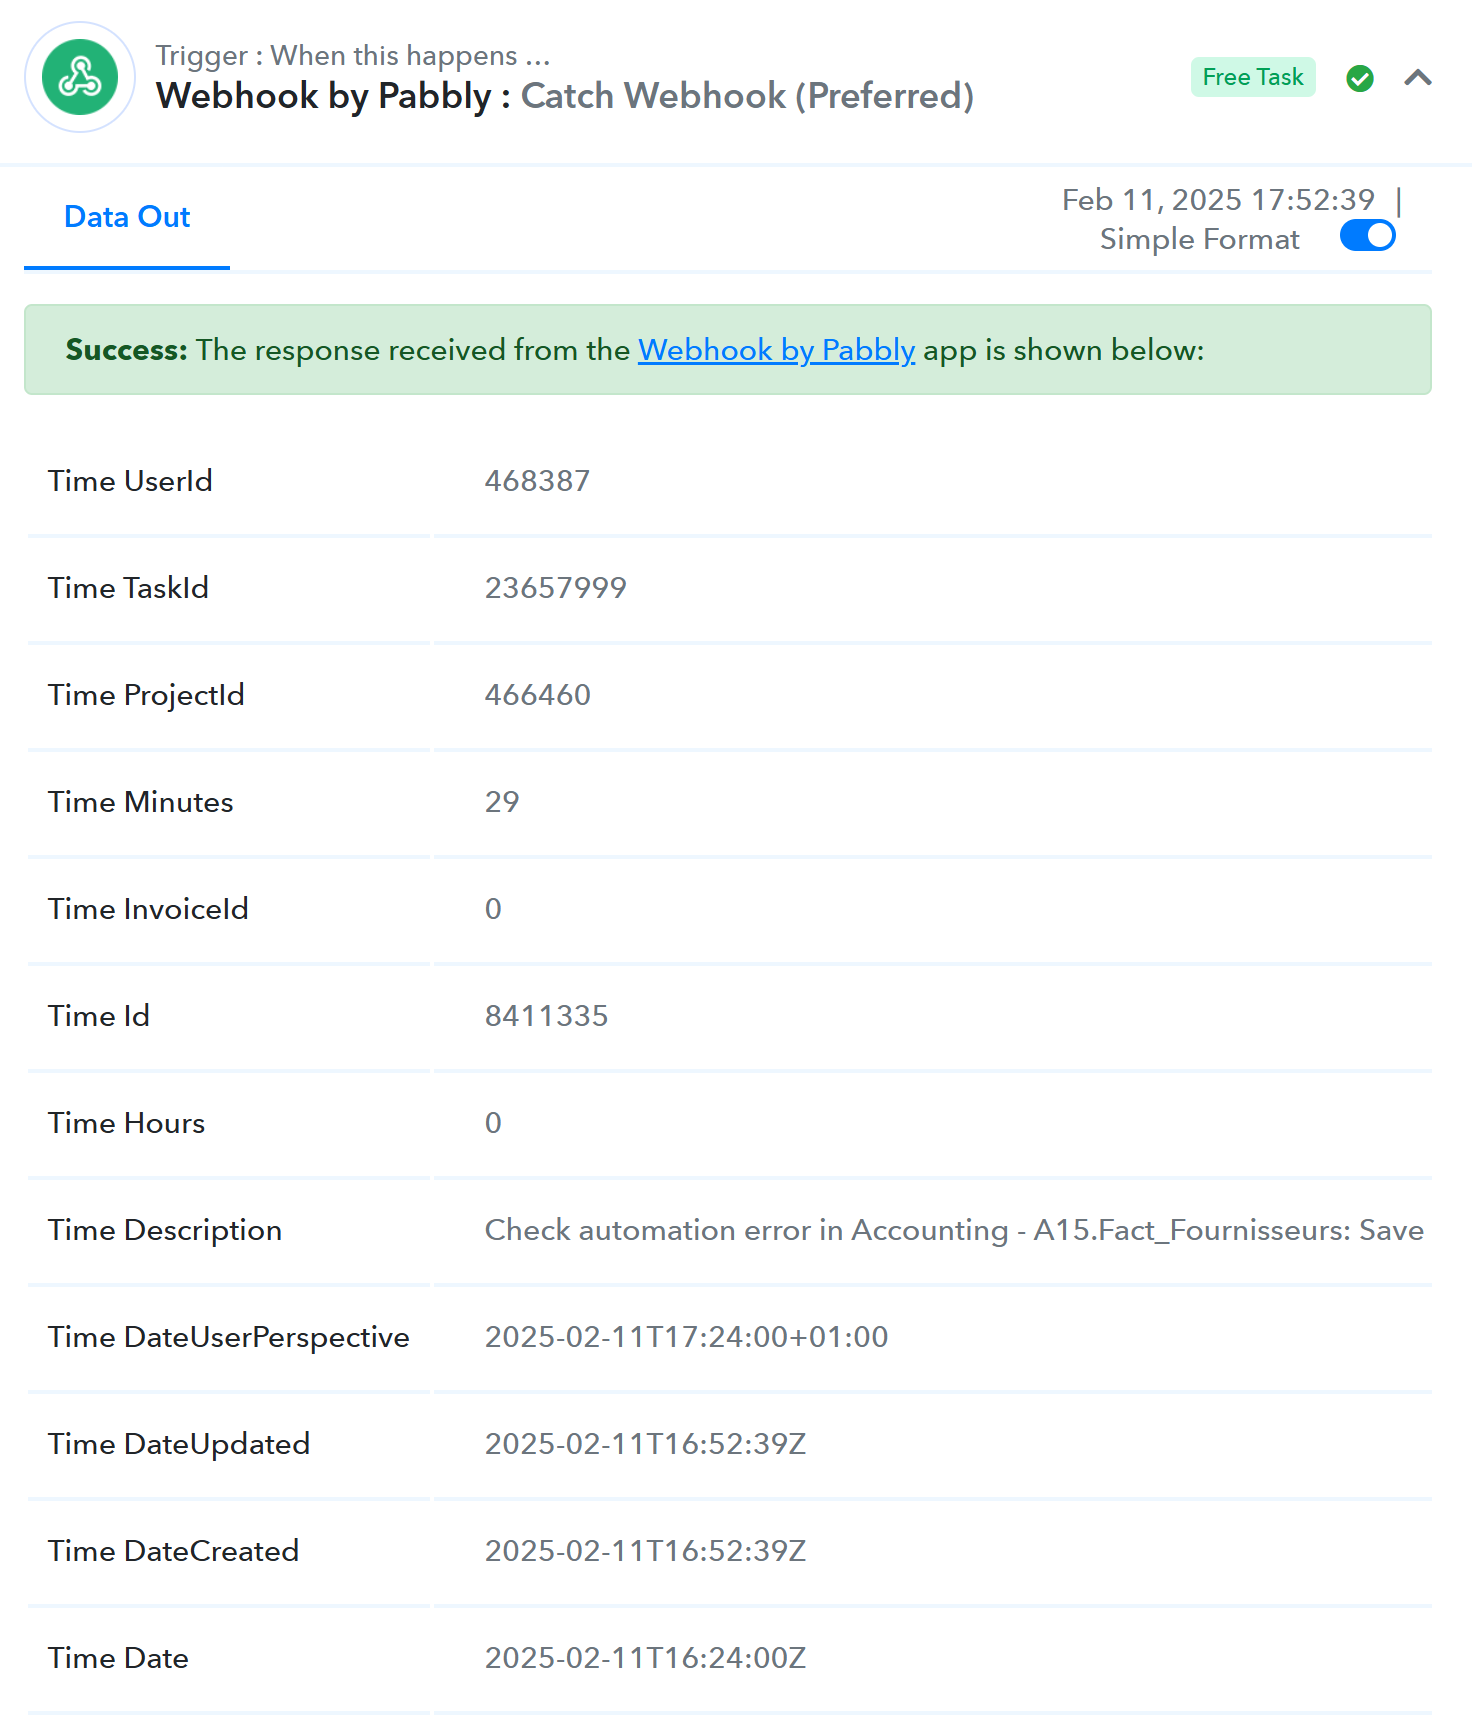Click the Time Minutes value 29

[x=502, y=802]
